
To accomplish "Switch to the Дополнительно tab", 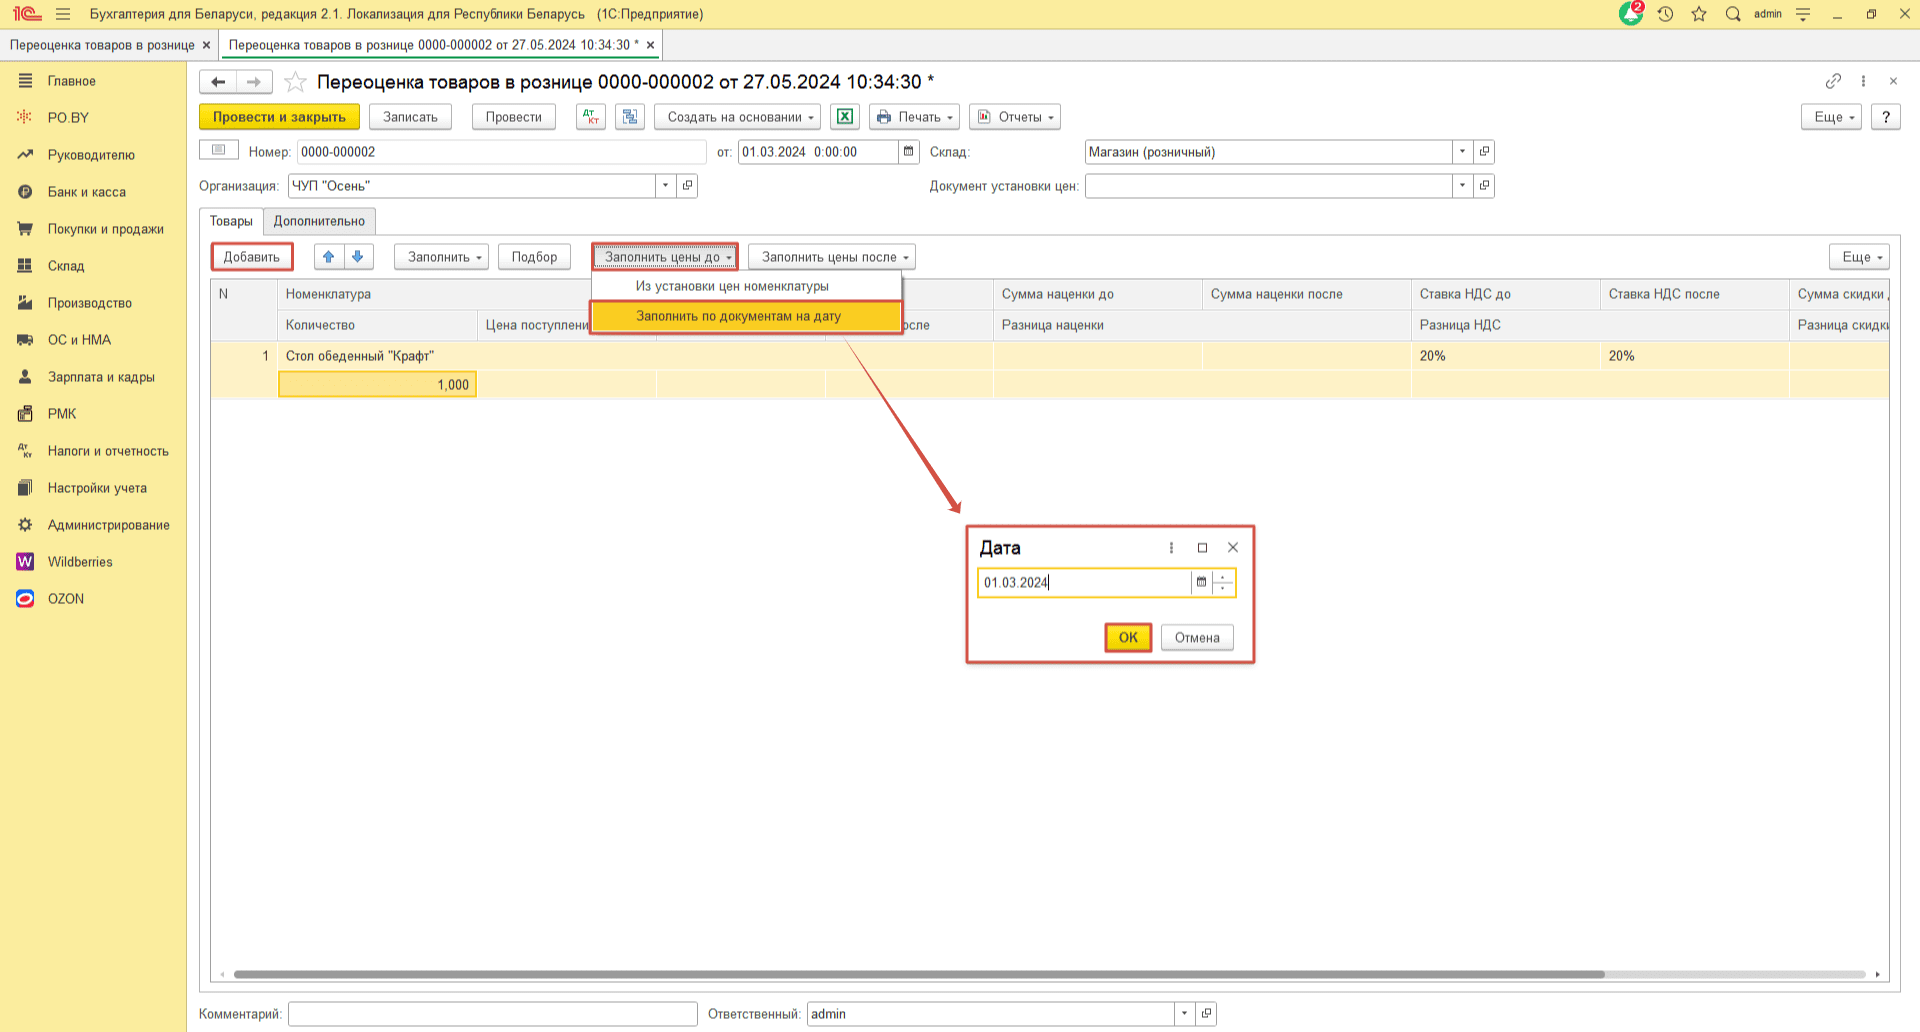I will [x=319, y=221].
